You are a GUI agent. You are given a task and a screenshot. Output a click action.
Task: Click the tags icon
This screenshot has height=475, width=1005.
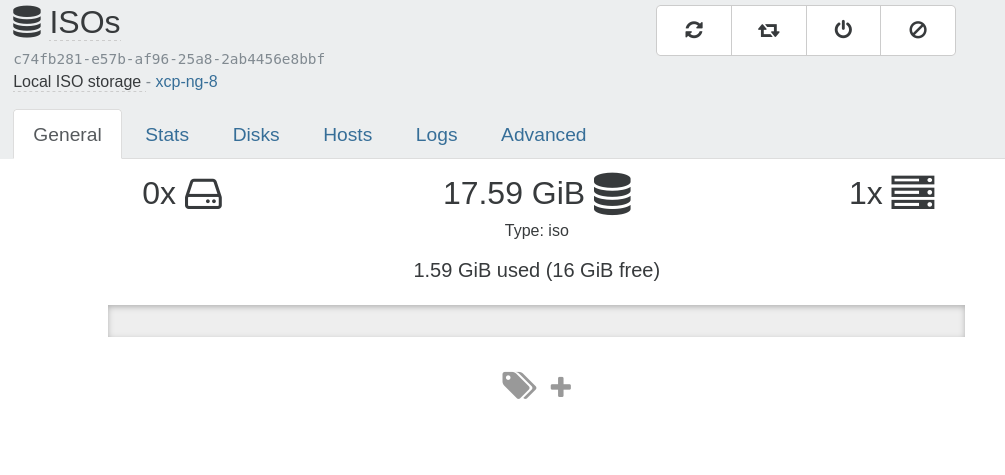pos(519,386)
